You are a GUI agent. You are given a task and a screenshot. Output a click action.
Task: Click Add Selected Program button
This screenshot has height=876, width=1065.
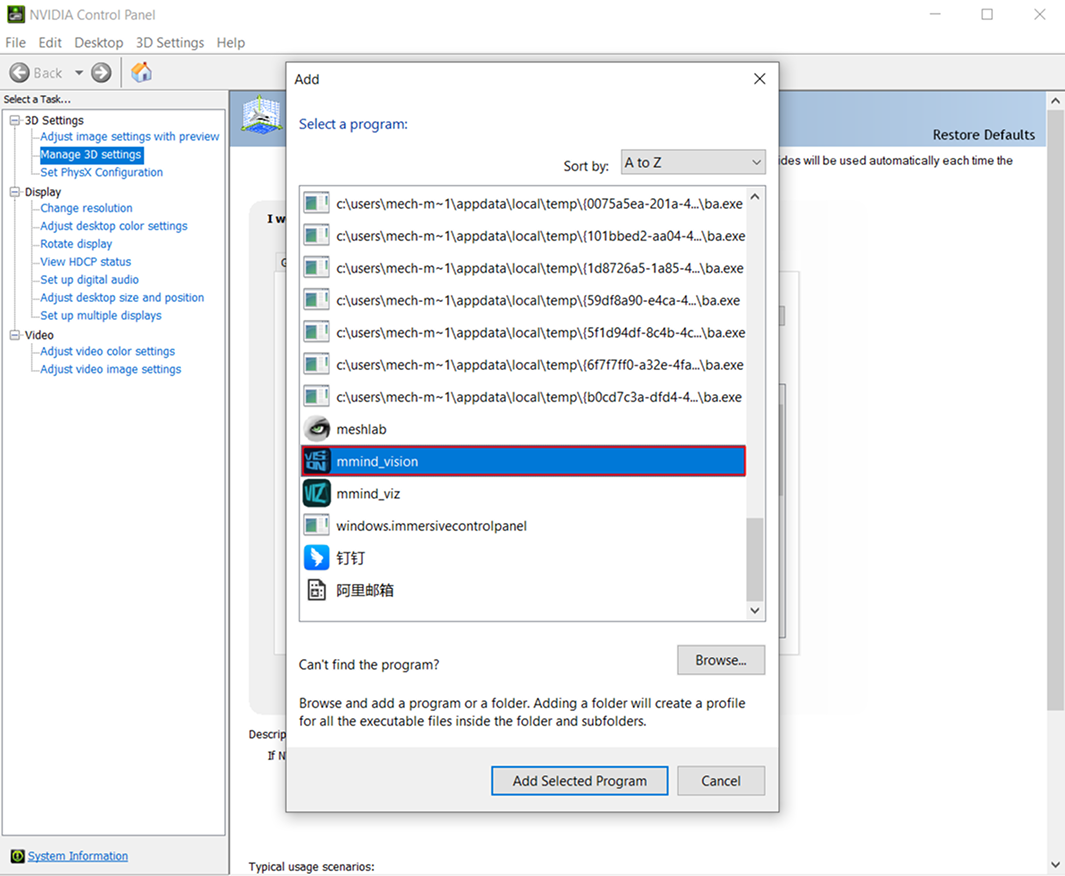[579, 781]
